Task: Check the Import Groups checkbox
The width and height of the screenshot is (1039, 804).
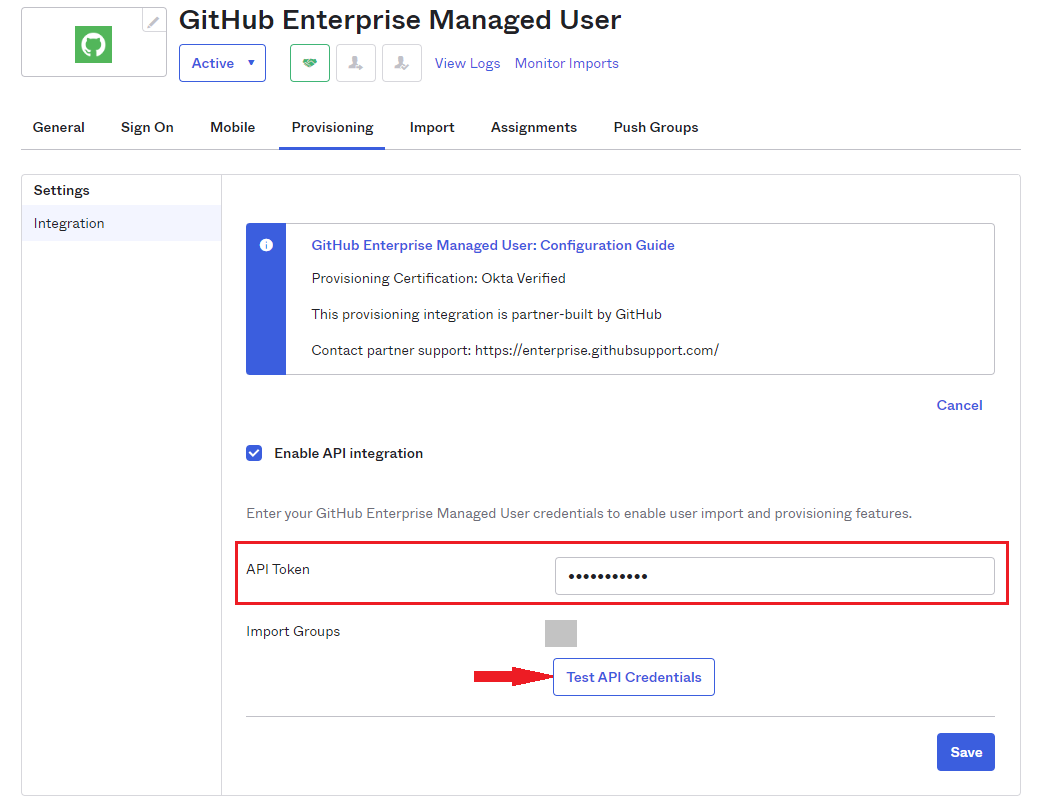Action: pos(560,633)
